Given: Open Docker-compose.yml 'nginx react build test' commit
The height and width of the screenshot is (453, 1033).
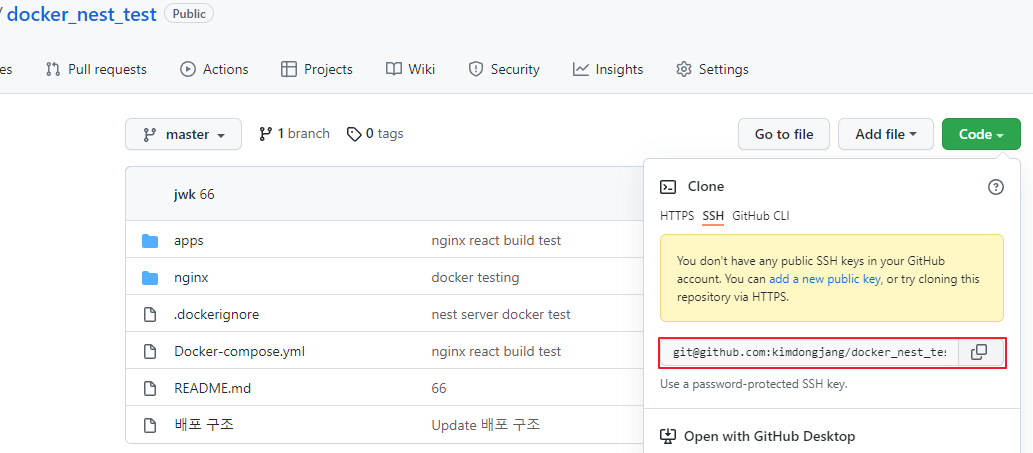Looking at the screenshot, I should coord(496,352).
